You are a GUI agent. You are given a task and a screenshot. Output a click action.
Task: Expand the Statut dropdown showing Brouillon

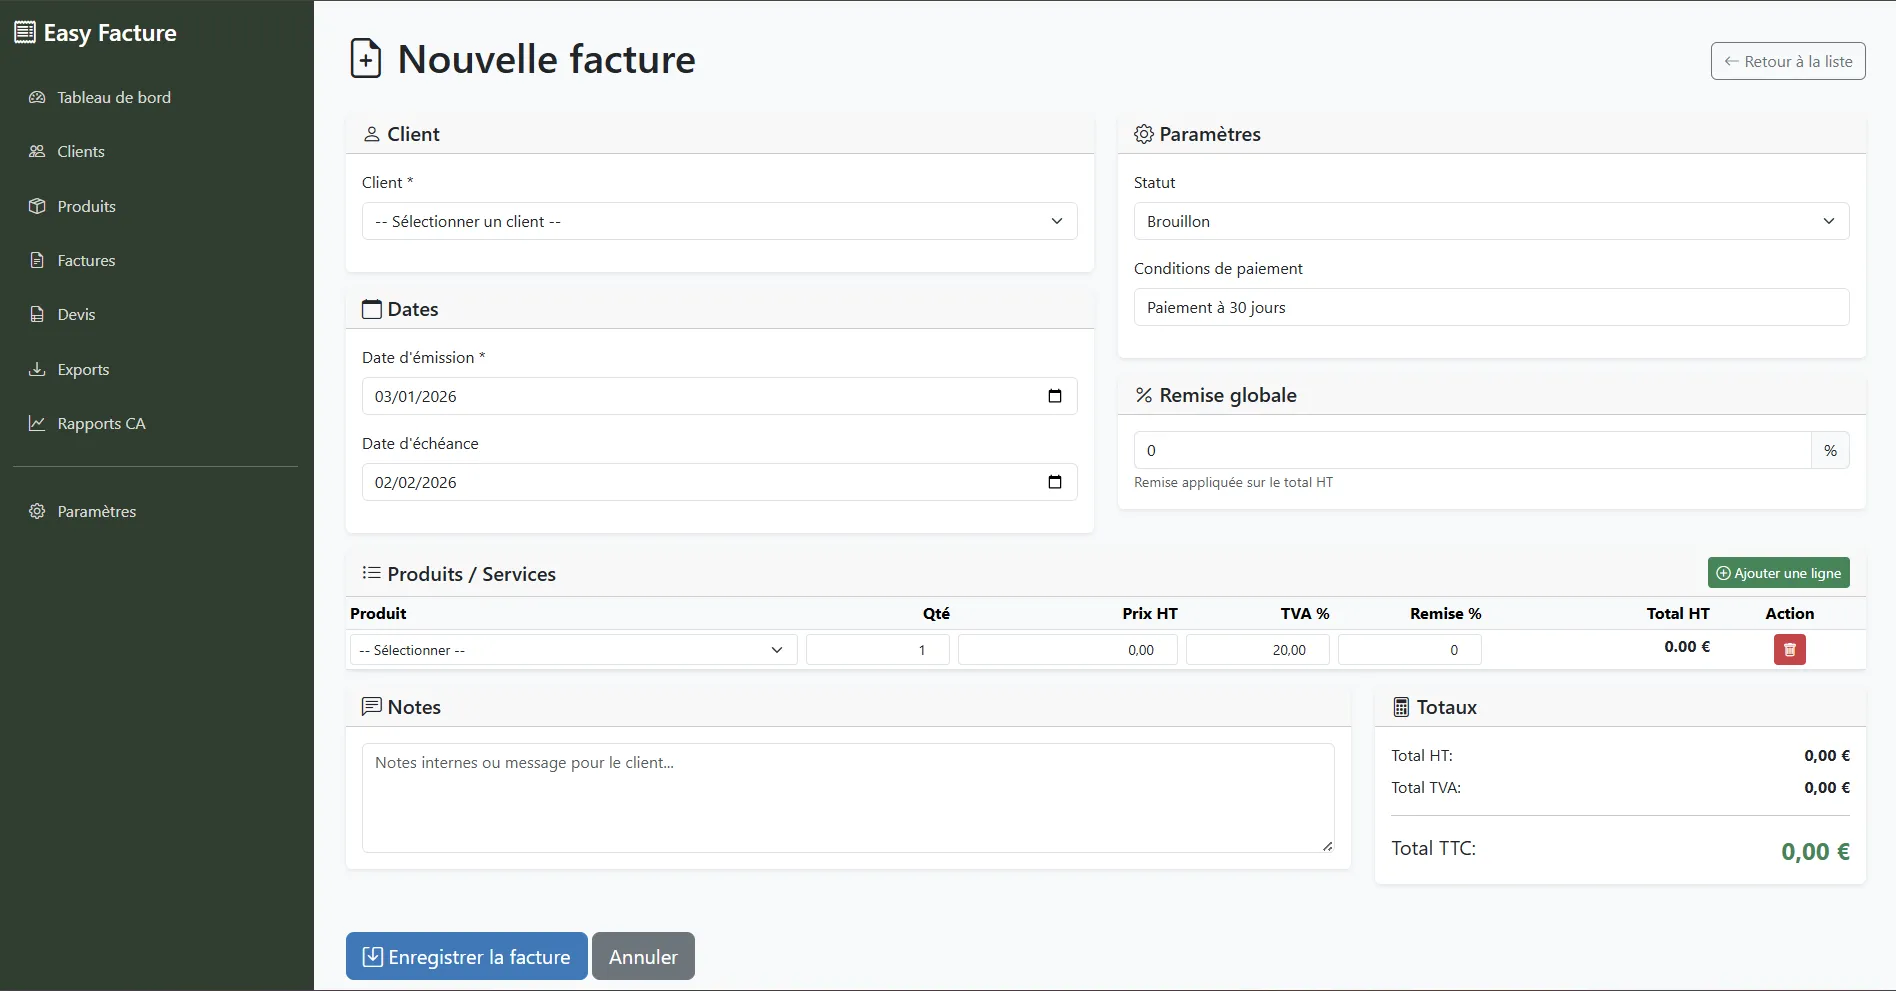click(x=1490, y=221)
